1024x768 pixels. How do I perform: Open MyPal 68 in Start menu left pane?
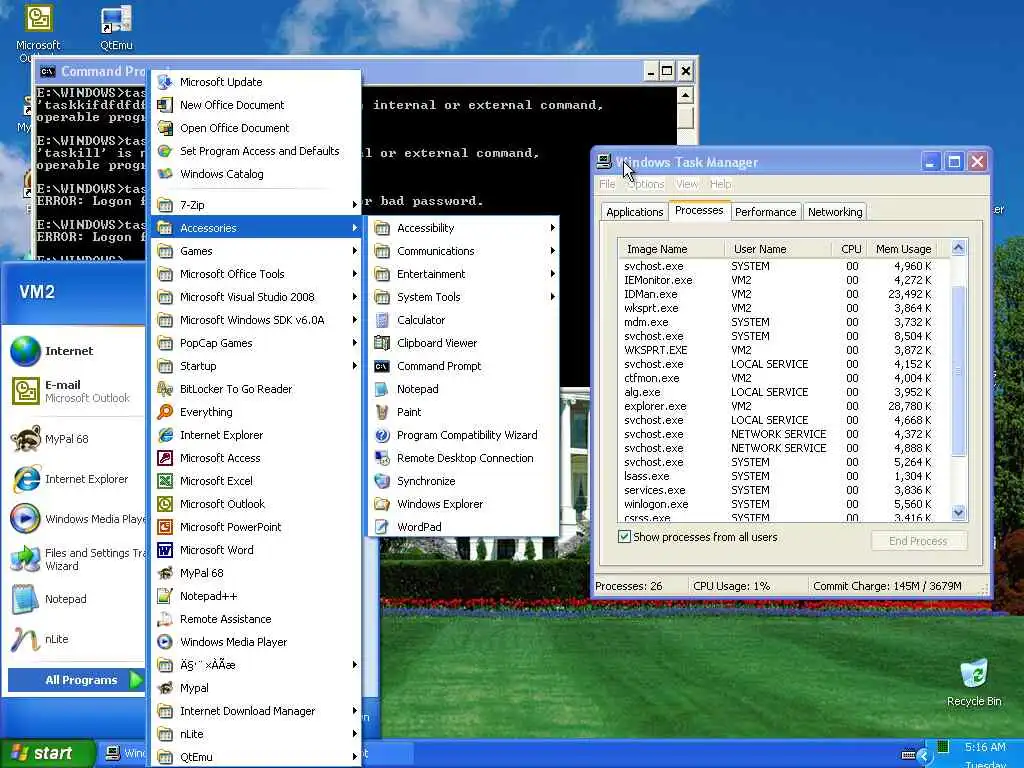click(x=73, y=439)
